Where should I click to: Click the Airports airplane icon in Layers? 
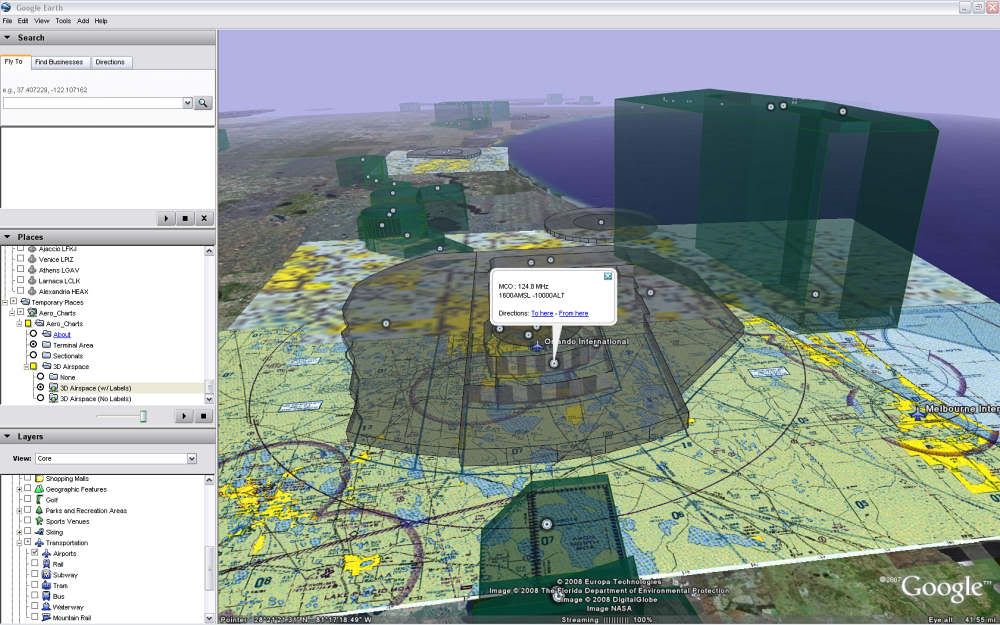tap(46, 553)
